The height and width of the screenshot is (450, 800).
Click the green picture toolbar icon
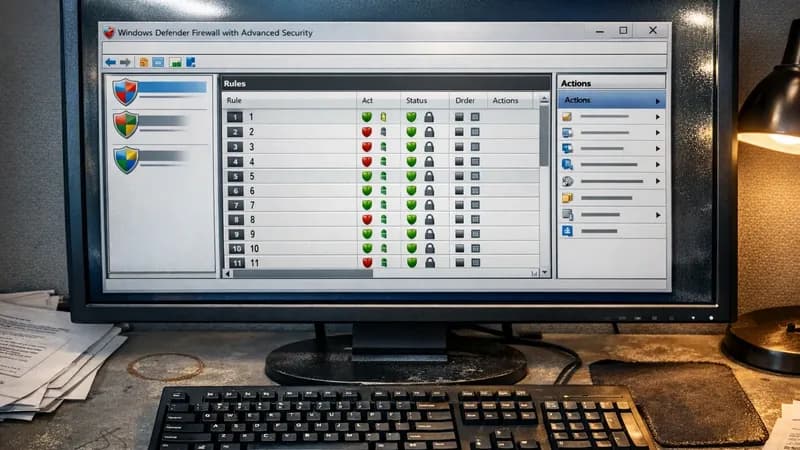(176, 63)
